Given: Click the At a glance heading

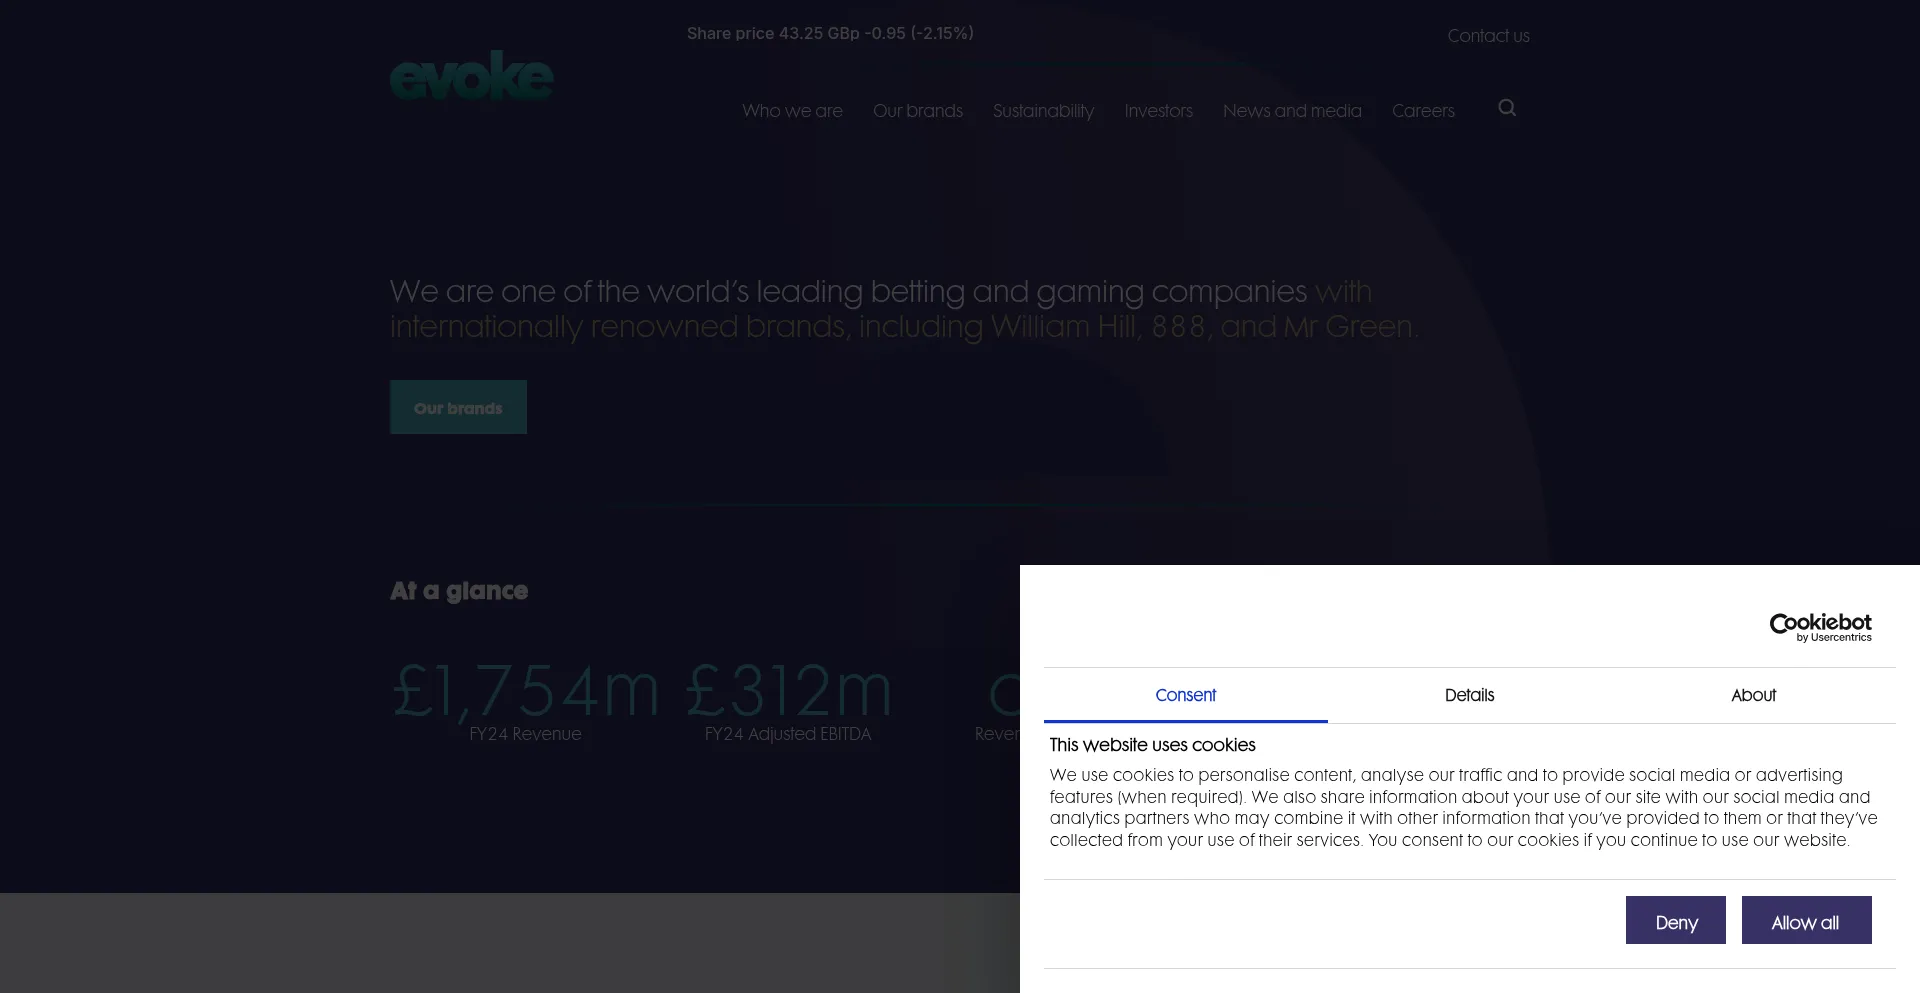Looking at the screenshot, I should (459, 591).
